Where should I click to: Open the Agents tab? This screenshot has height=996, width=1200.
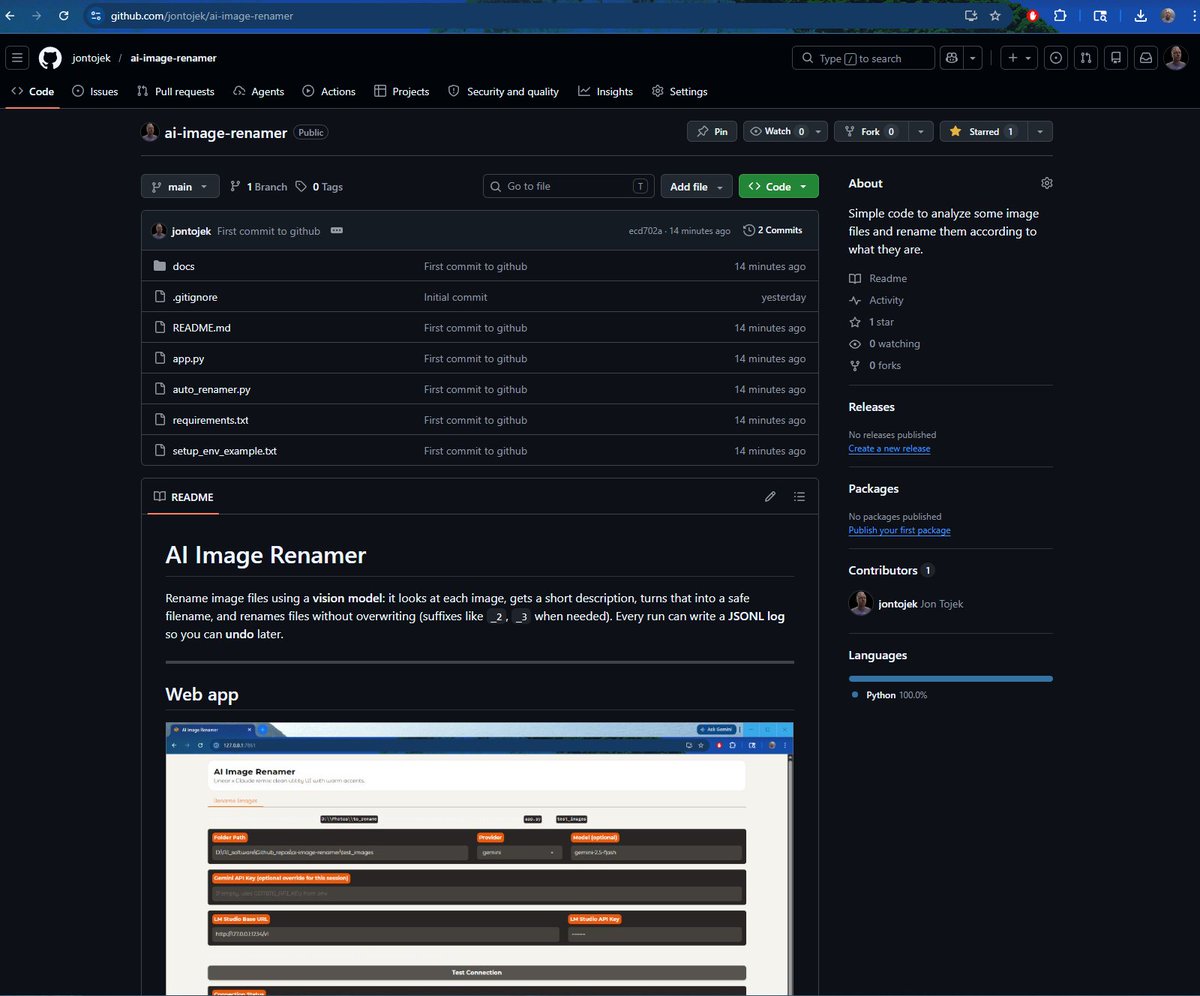tap(258, 91)
